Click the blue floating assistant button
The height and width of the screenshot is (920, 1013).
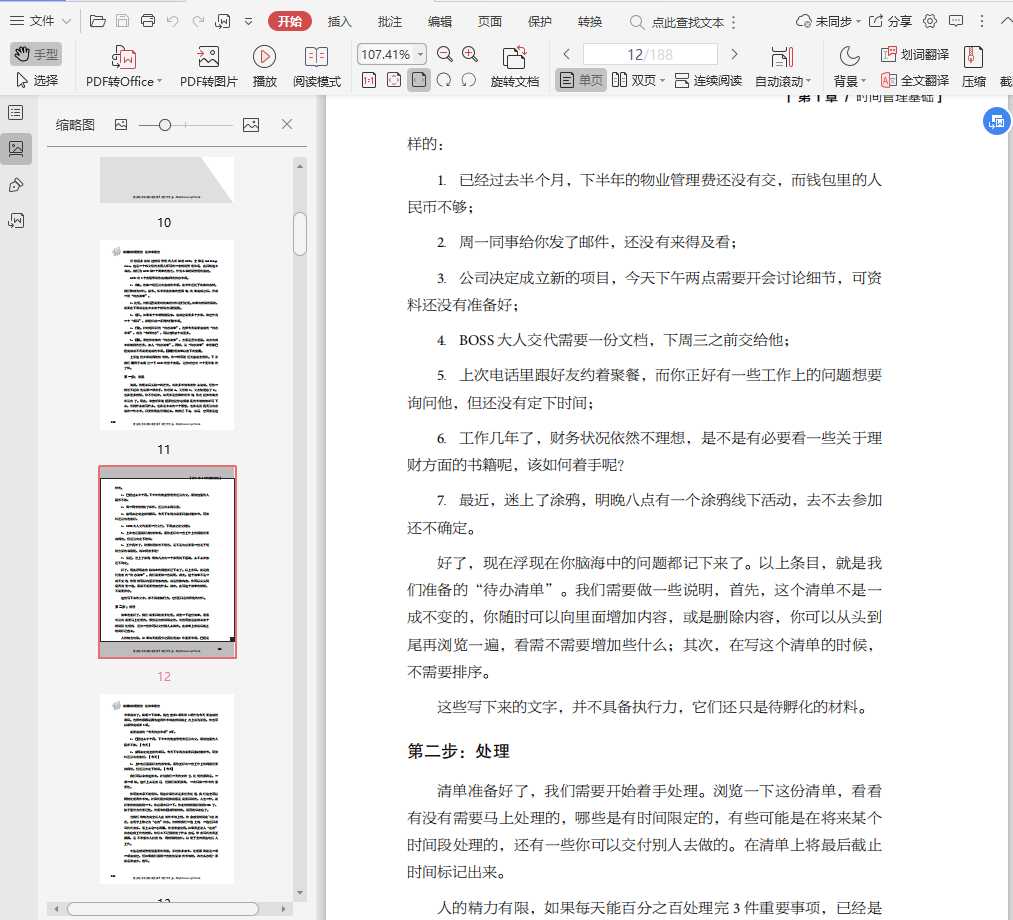tap(996, 121)
